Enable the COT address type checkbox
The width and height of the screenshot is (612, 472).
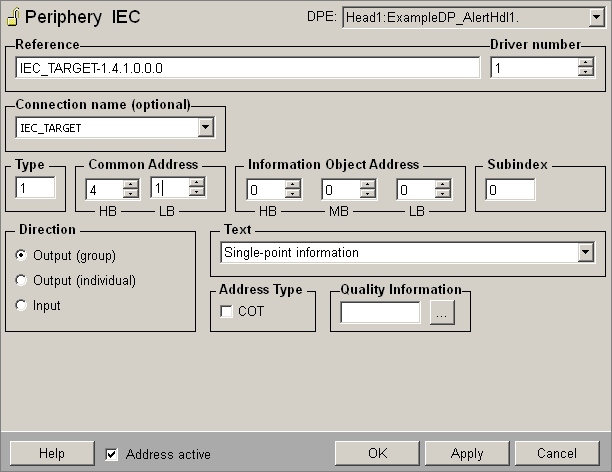click(226, 312)
